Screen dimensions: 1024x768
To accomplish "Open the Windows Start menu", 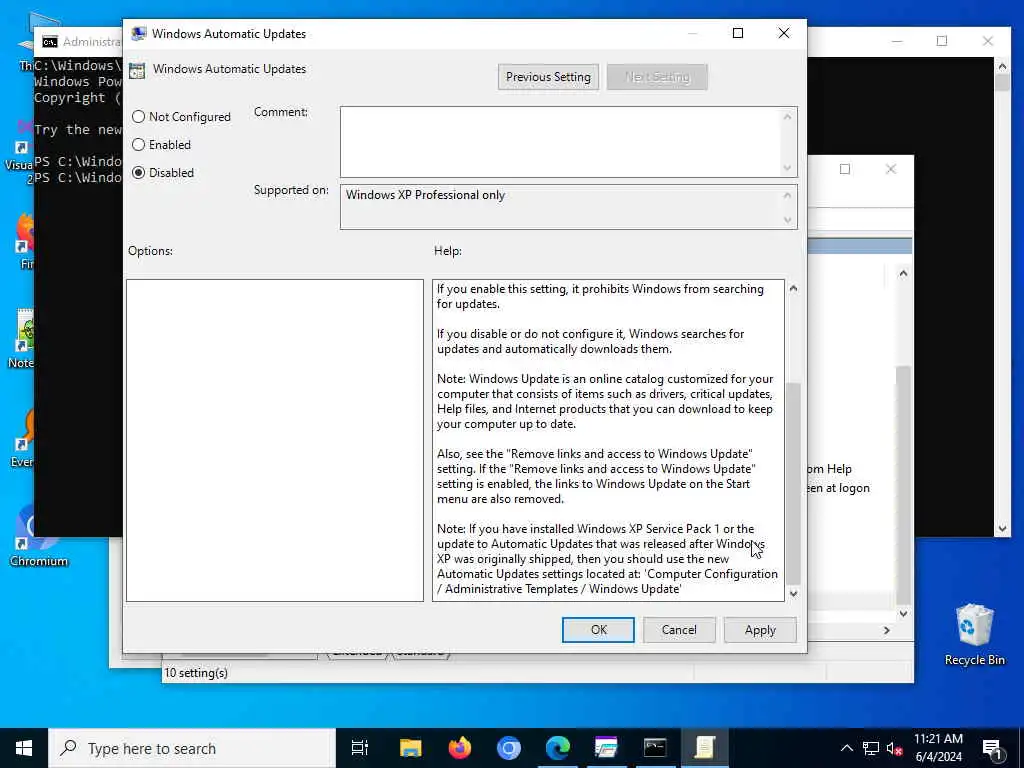I will [x=24, y=748].
